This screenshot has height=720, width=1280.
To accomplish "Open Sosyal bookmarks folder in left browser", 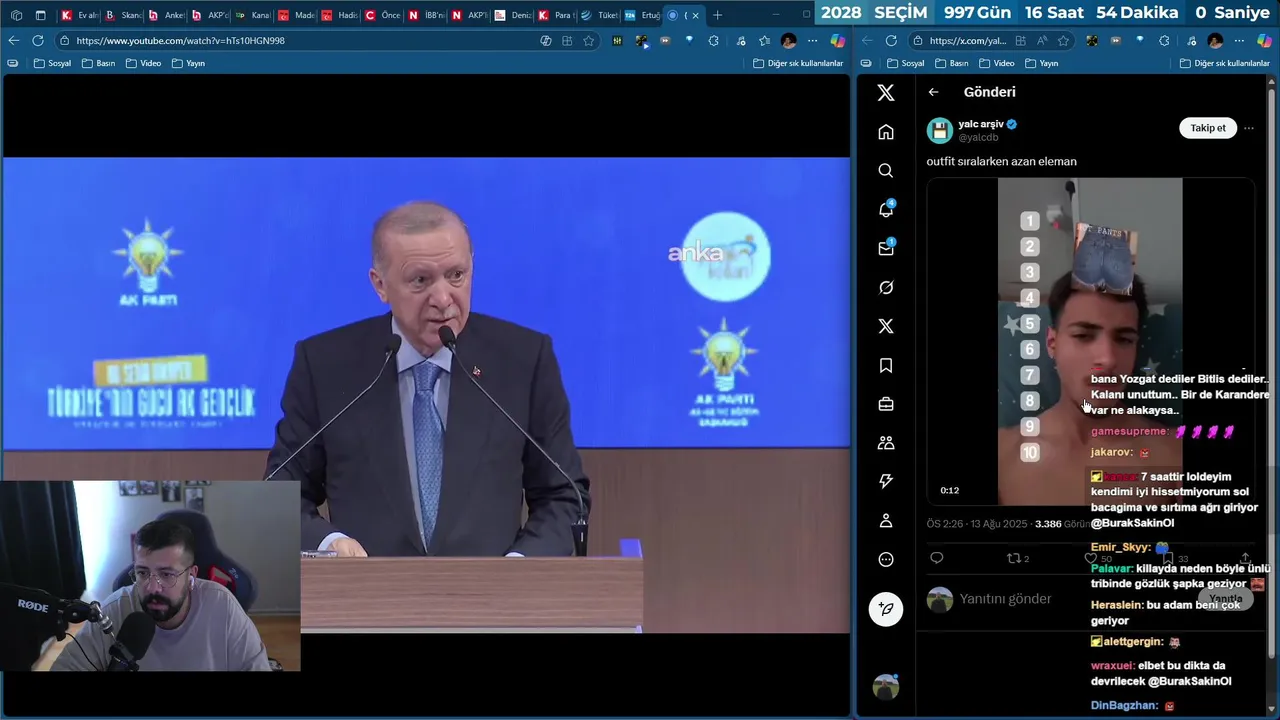I will 52,63.
